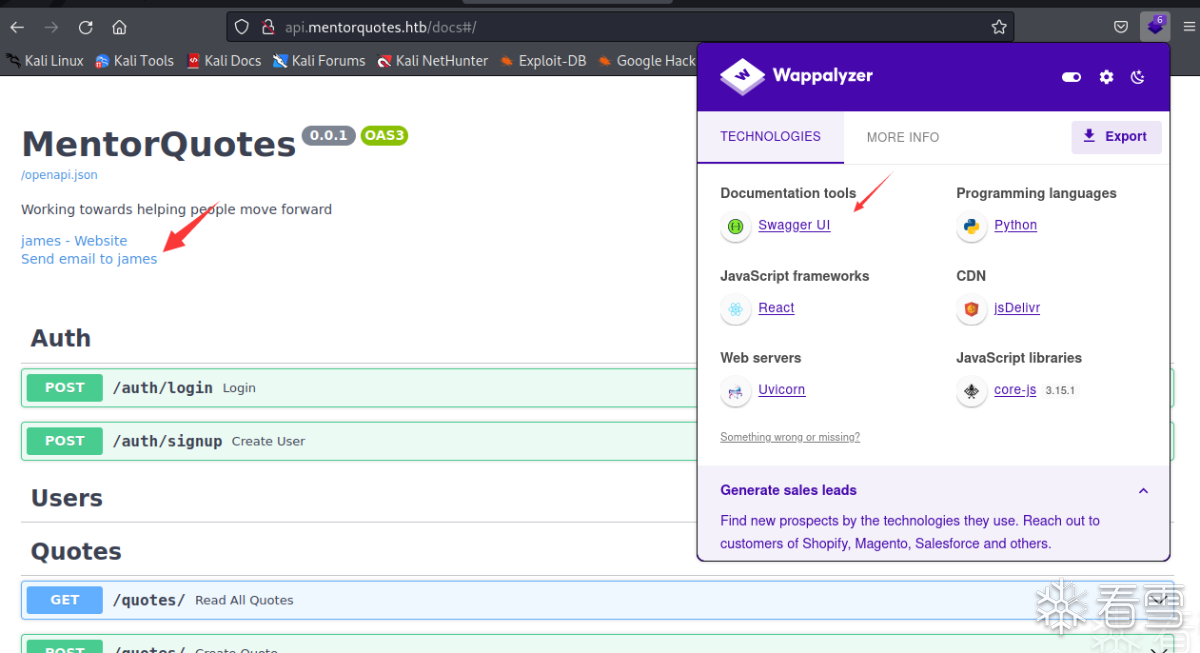Image resolution: width=1200 pixels, height=653 pixels.
Task: Open the core-js technology link
Action: tap(1015, 390)
